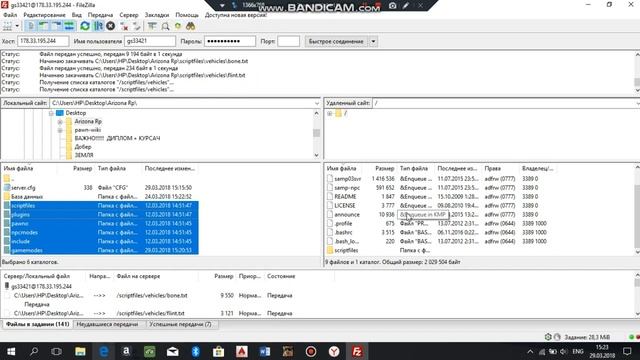Open the Windows Start menu
640x360 pixels.
11,351
